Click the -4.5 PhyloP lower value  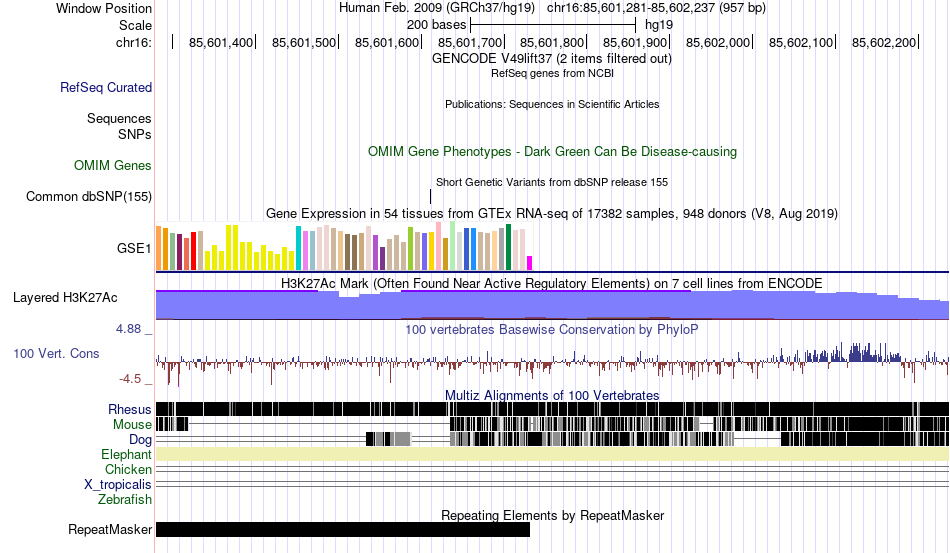(130, 379)
